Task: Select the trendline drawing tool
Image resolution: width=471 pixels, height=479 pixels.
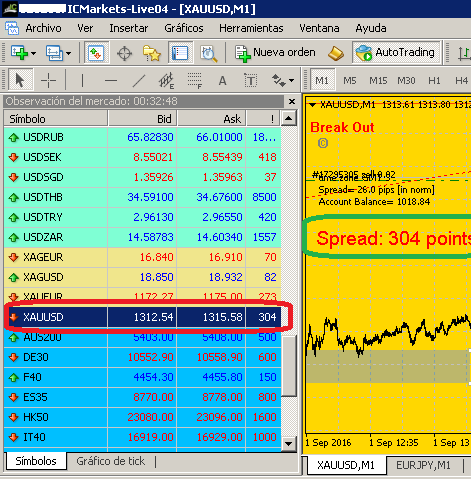Action: (x=139, y=80)
